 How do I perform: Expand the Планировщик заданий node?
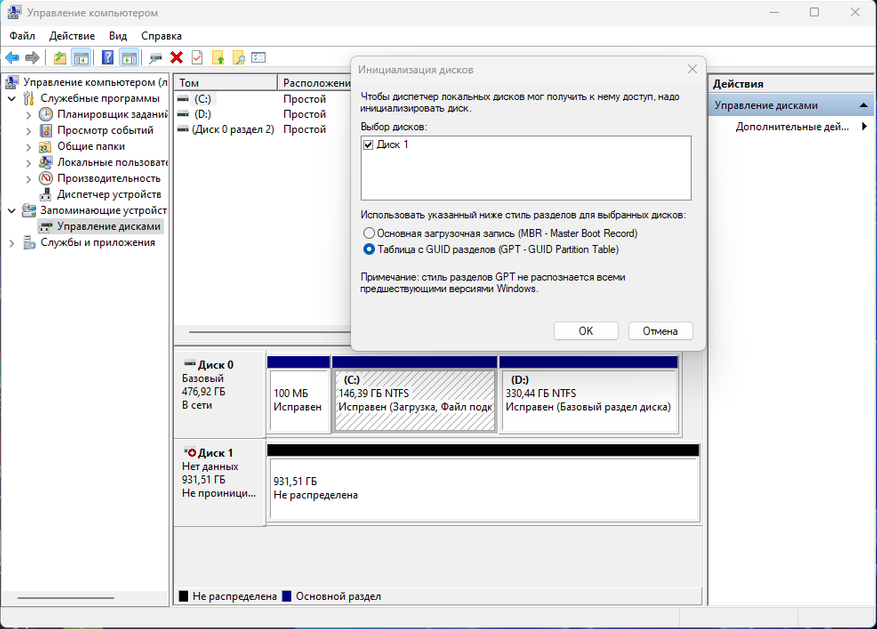click(29, 115)
